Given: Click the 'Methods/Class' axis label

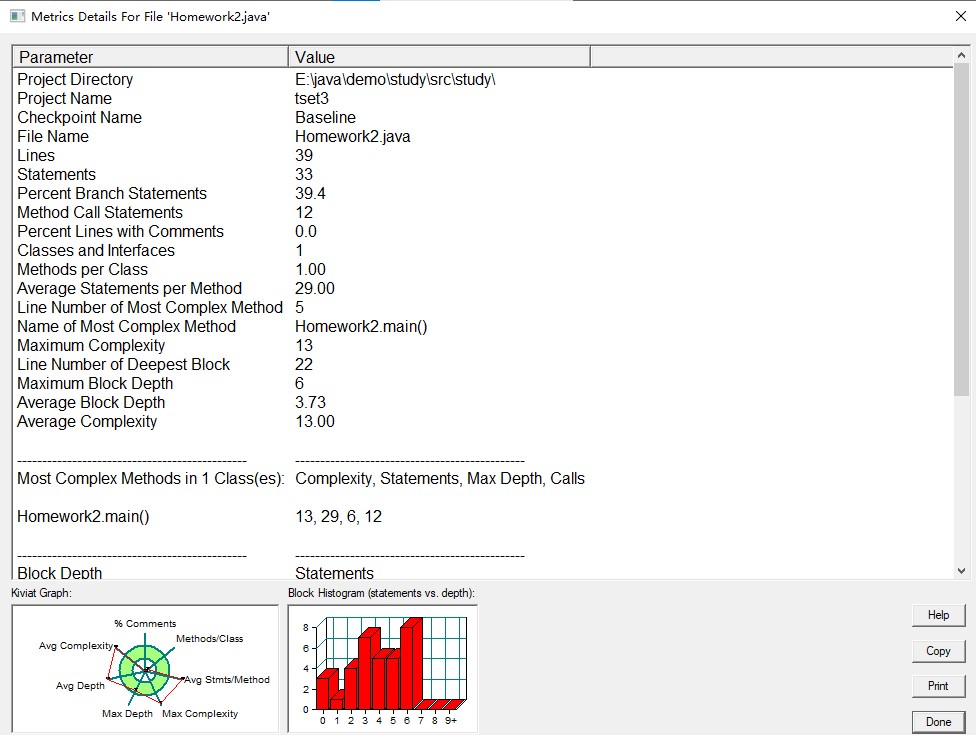Looking at the screenshot, I should click(210, 639).
